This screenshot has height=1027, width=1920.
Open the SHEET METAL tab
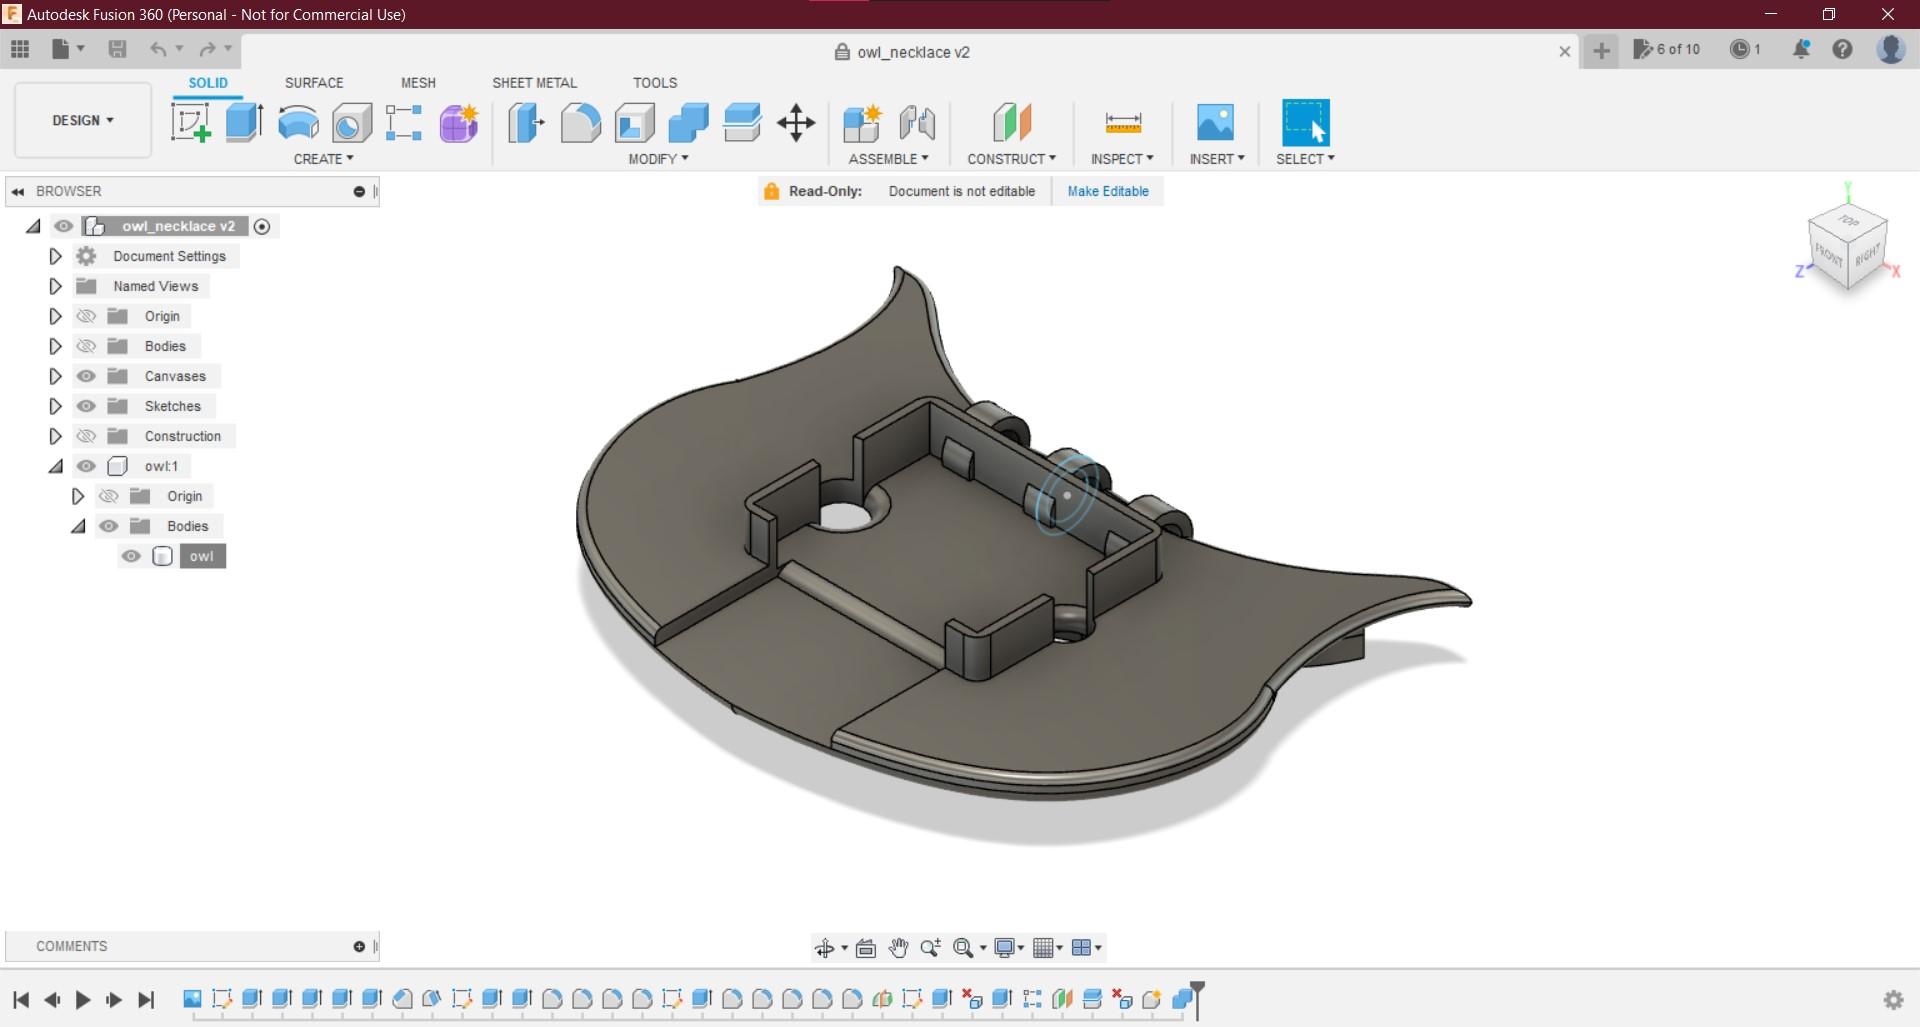click(x=534, y=82)
